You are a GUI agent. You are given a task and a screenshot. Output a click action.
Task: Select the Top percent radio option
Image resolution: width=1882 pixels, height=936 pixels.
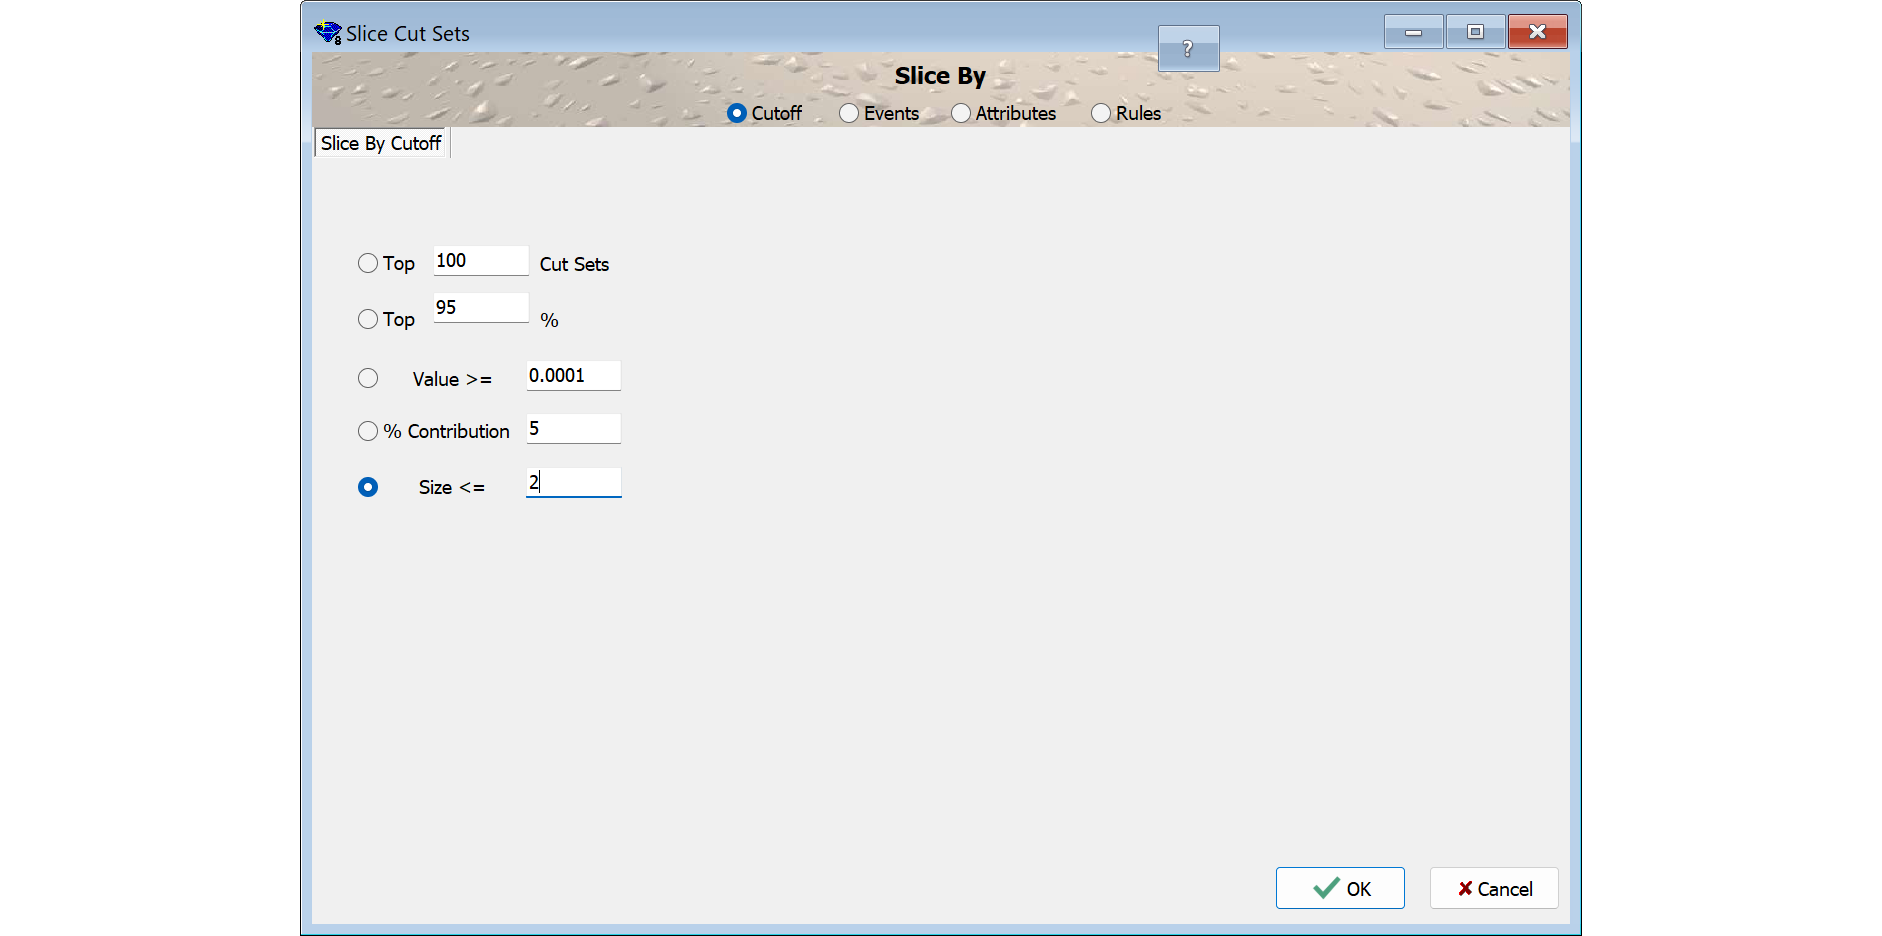click(x=368, y=319)
